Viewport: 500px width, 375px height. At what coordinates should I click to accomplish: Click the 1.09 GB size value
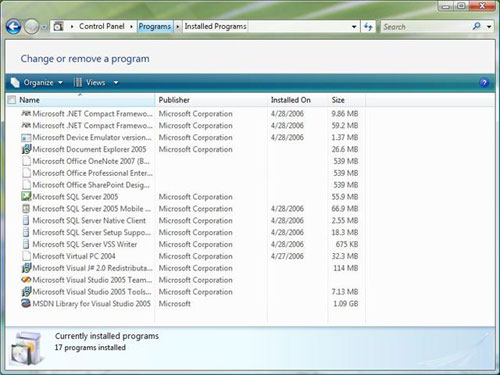(346, 304)
